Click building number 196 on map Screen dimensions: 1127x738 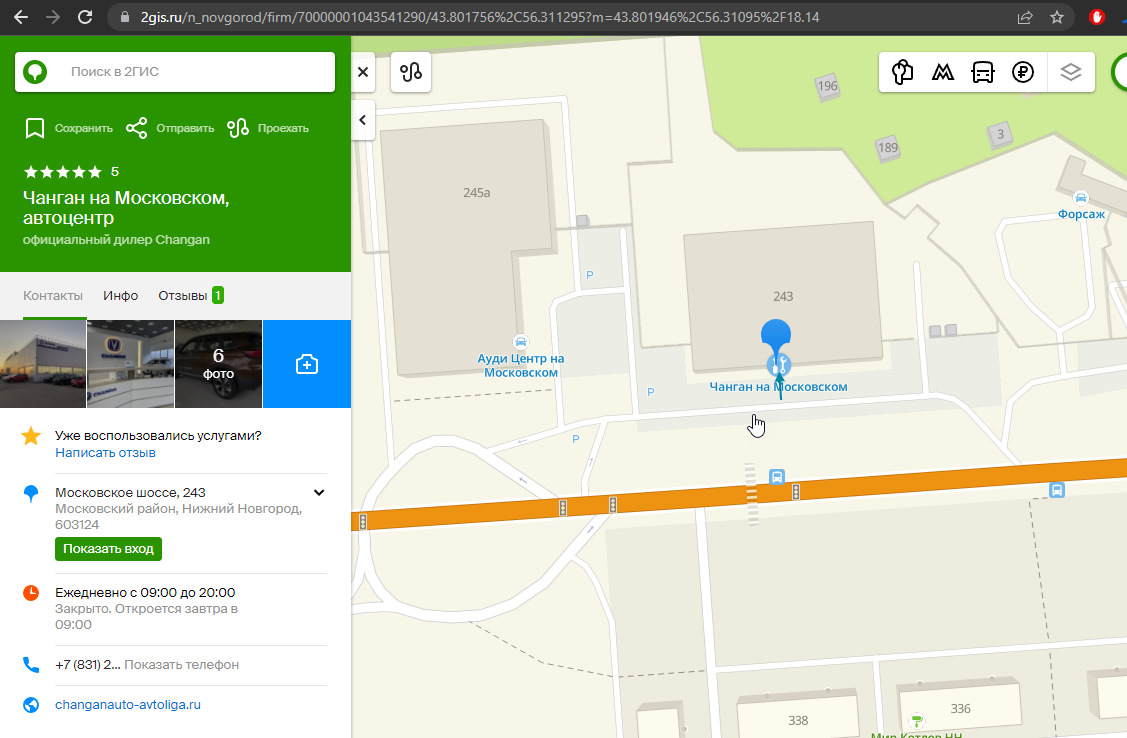(827, 86)
